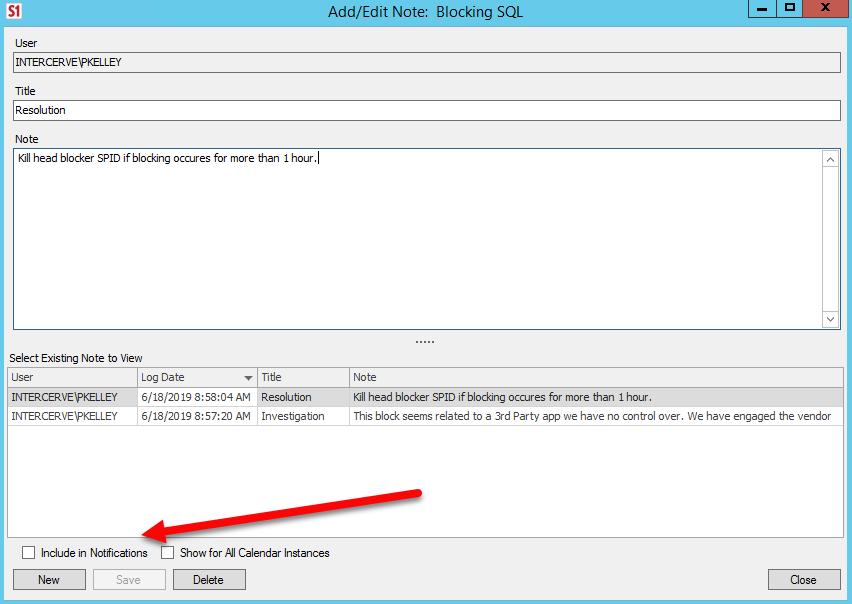The width and height of the screenshot is (852, 604).
Task: Click INTERCERVE\PKELLEY in the Resolution row
Action: pyautogui.click(x=72, y=397)
